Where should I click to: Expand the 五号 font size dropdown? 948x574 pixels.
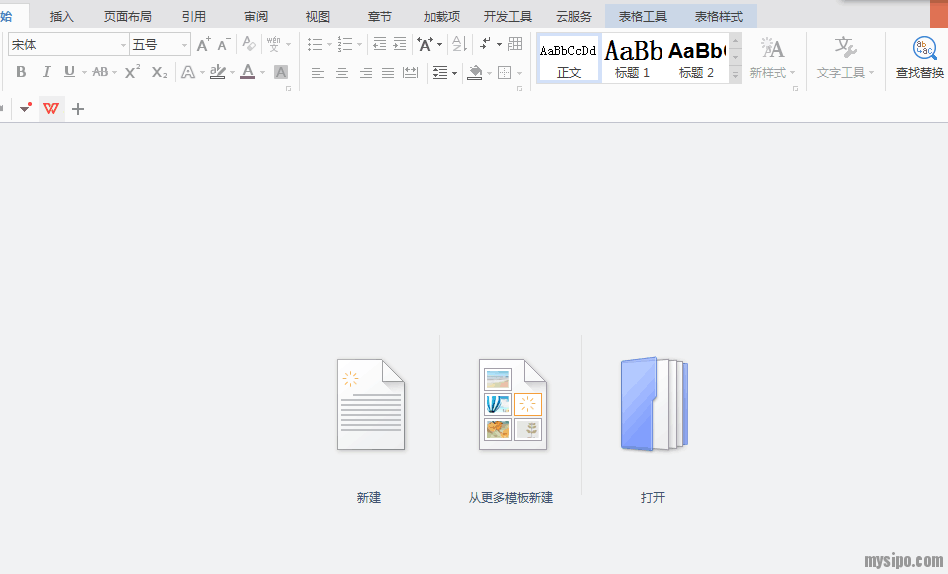click(x=184, y=45)
